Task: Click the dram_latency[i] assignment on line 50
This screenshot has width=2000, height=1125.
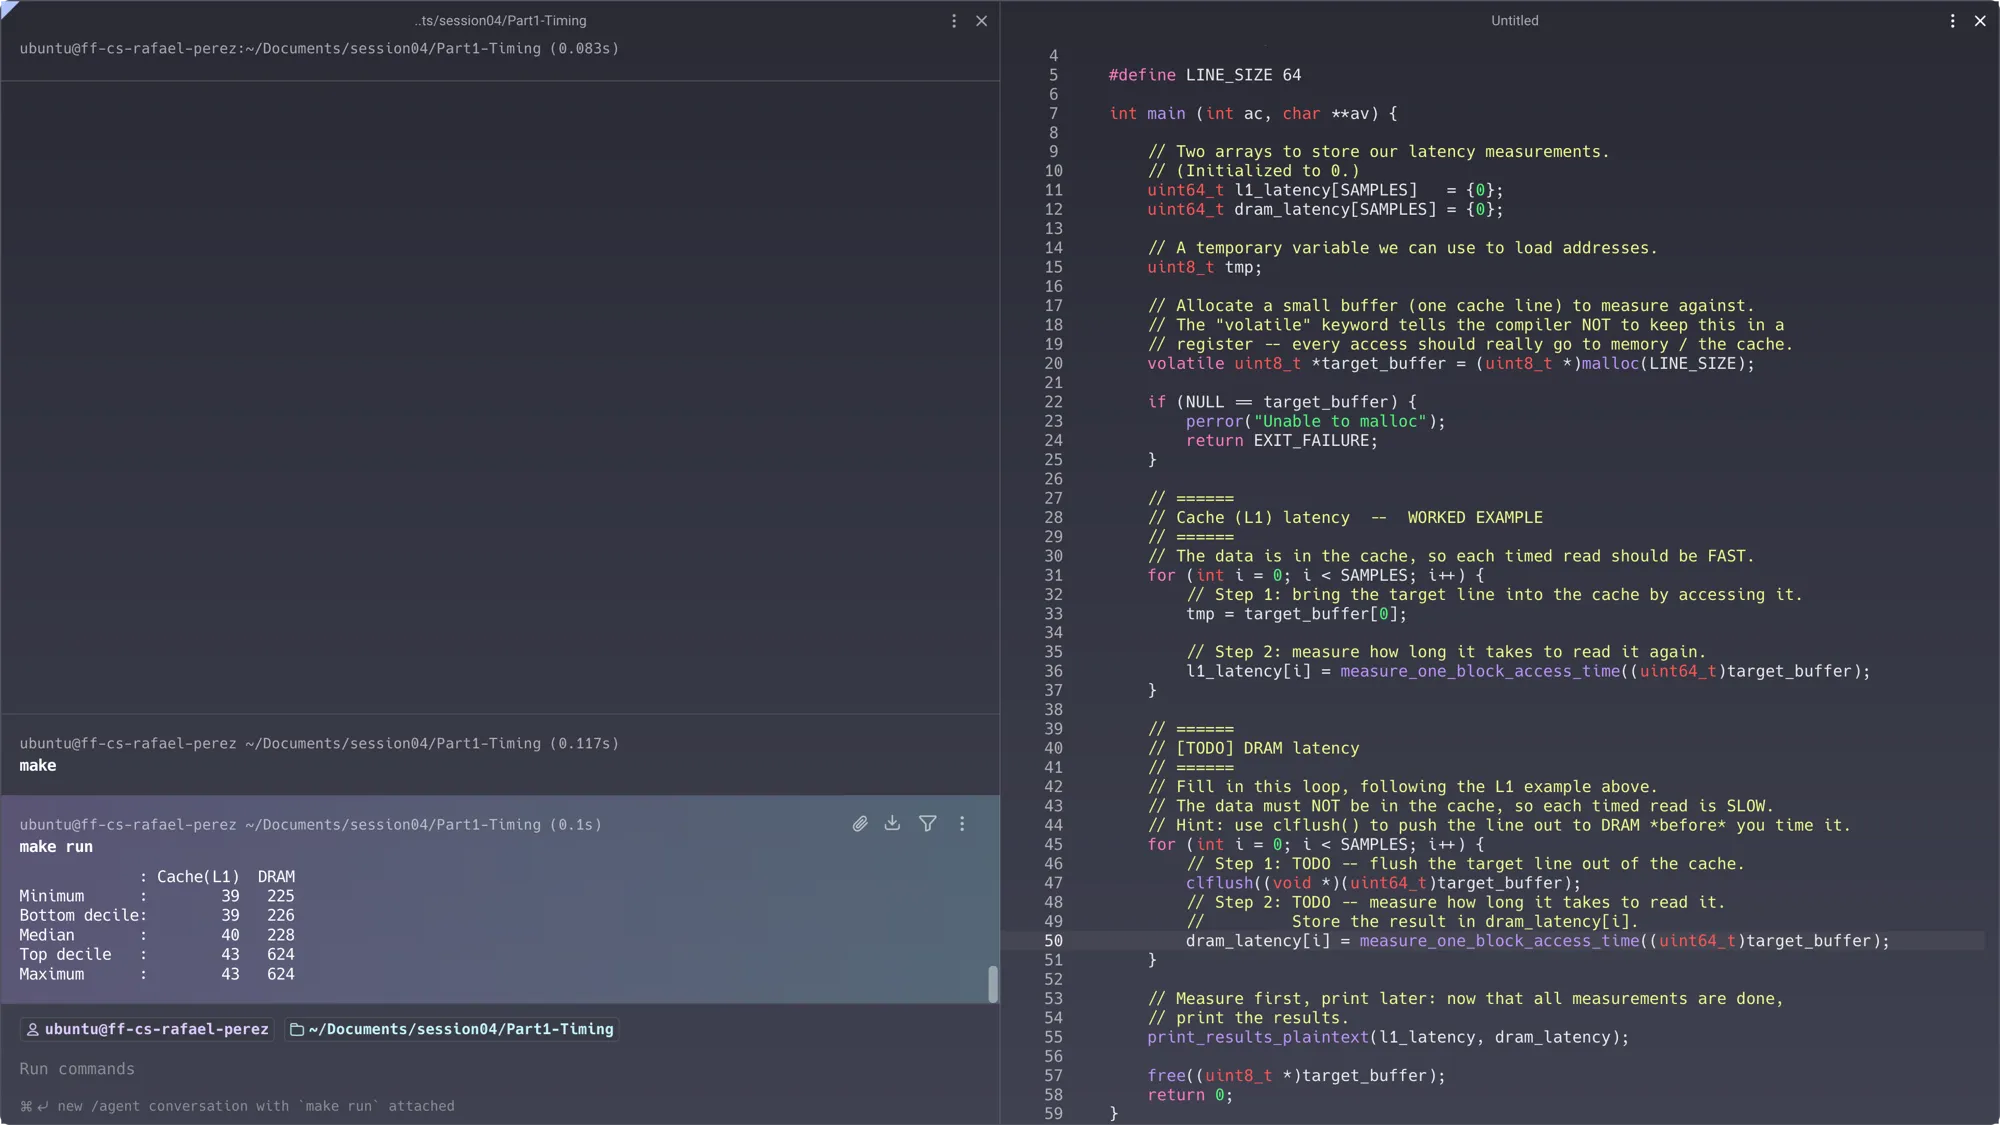Action: (x=1538, y=941)
